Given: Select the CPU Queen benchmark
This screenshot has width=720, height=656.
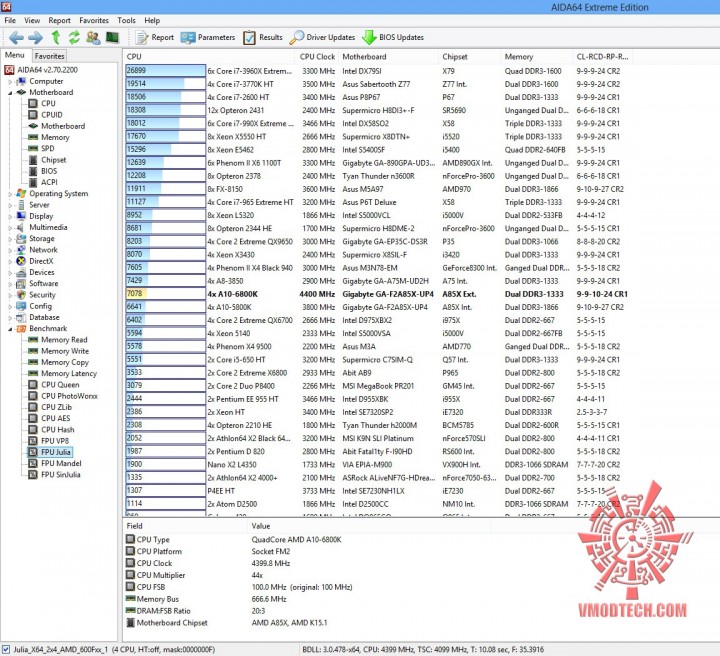Looking at the screenshot, I should click(x=54, y=385).
